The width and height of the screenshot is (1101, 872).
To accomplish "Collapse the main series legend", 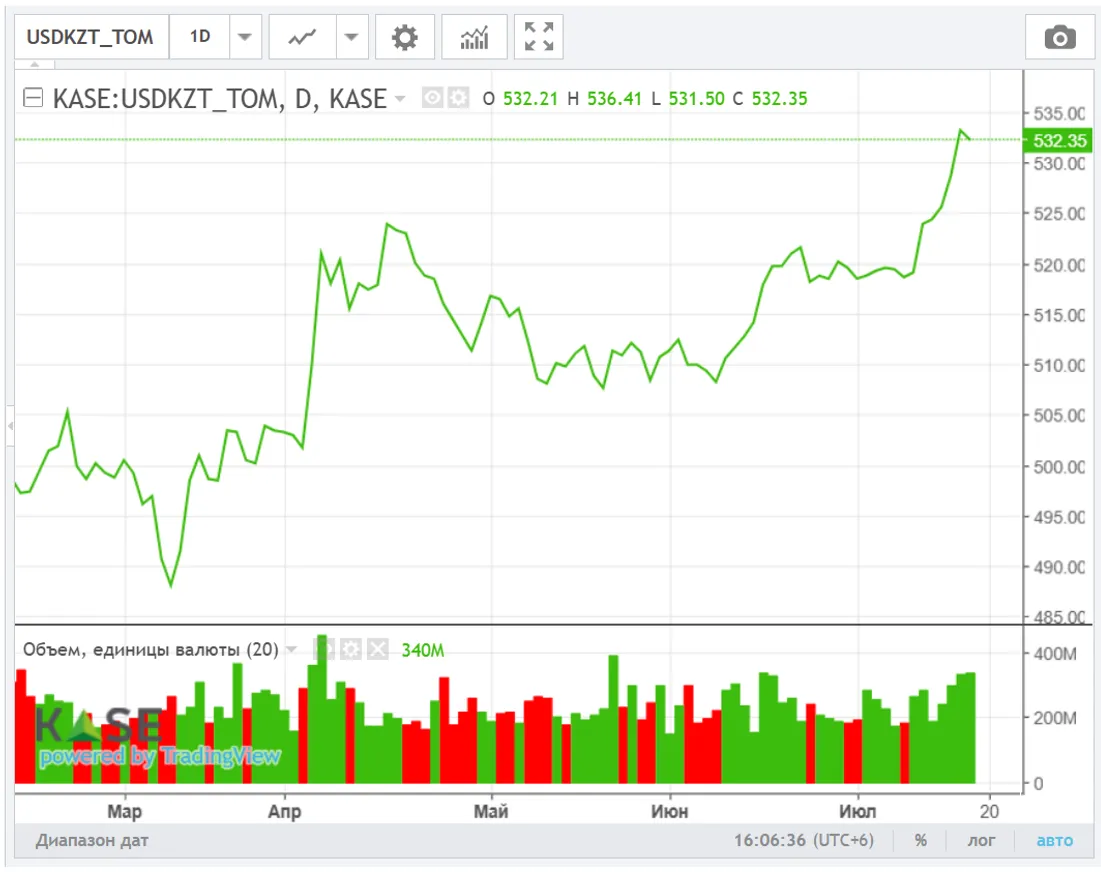I will point(34,98).
